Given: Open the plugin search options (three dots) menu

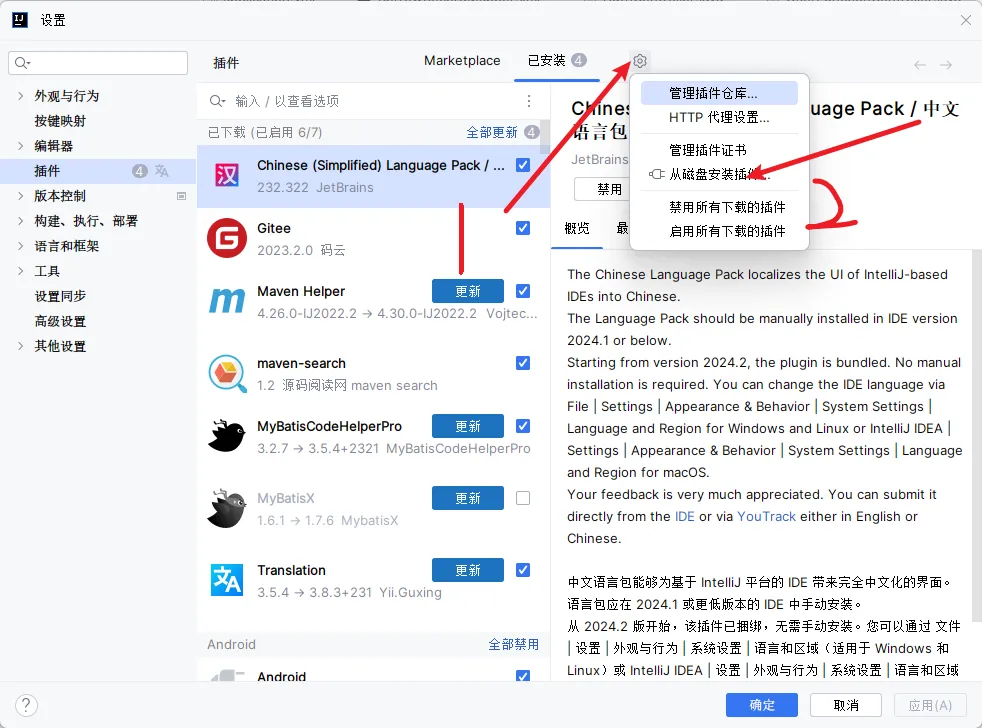Looking at the screenshot, I should 529,101.
